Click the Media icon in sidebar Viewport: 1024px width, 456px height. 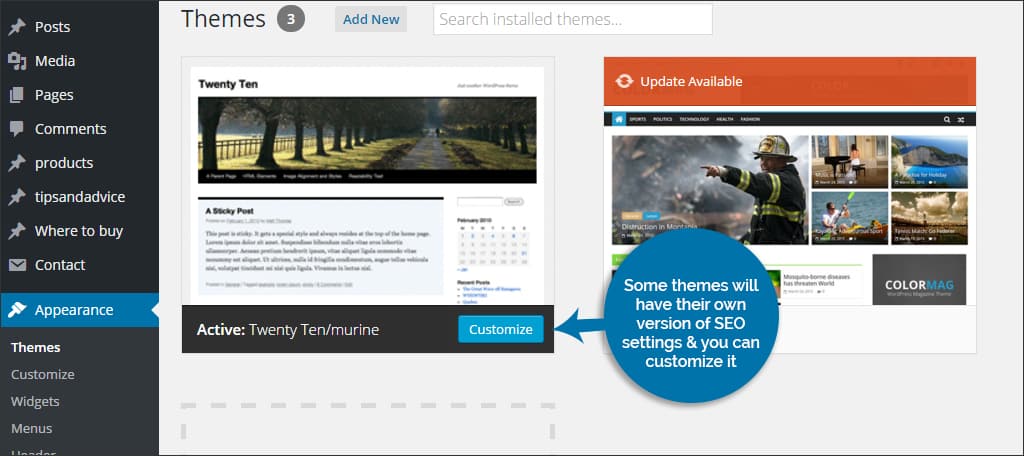17,61
